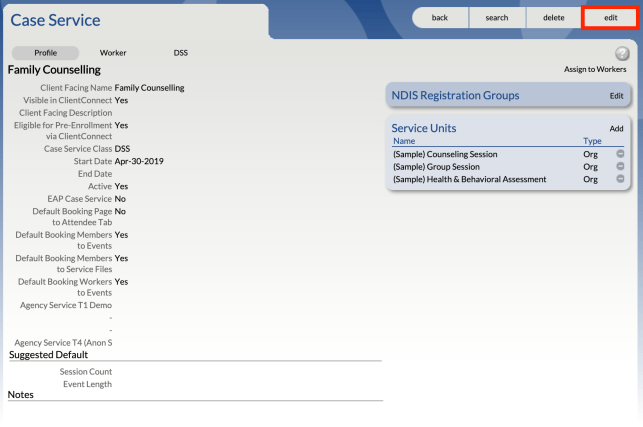Remove (Sample) Group Session service unit
The image size is (643, 427).
pos(620,167)
